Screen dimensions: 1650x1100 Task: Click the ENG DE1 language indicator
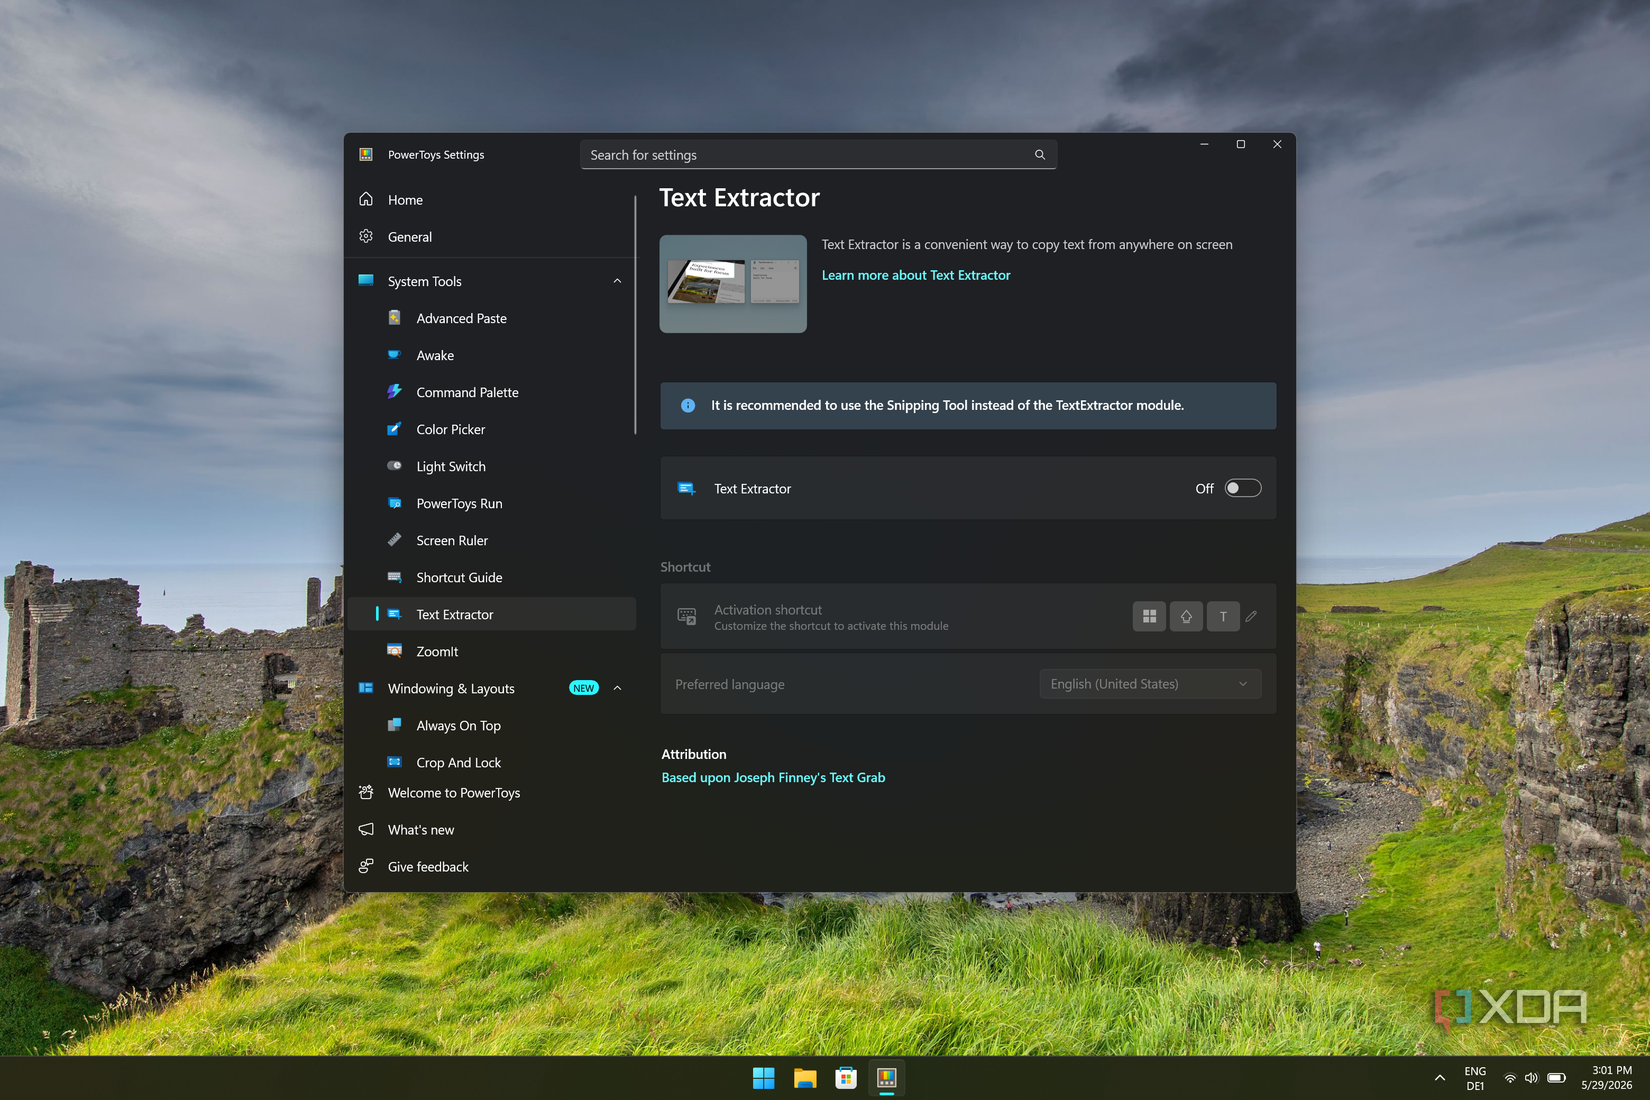click(x=1475, y=1078)
